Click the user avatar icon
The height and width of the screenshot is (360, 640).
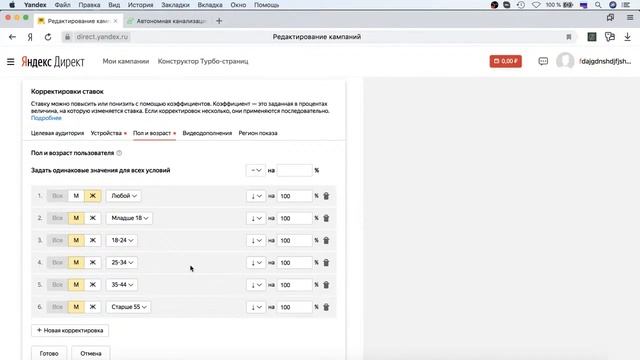click(x=565, y=61)
